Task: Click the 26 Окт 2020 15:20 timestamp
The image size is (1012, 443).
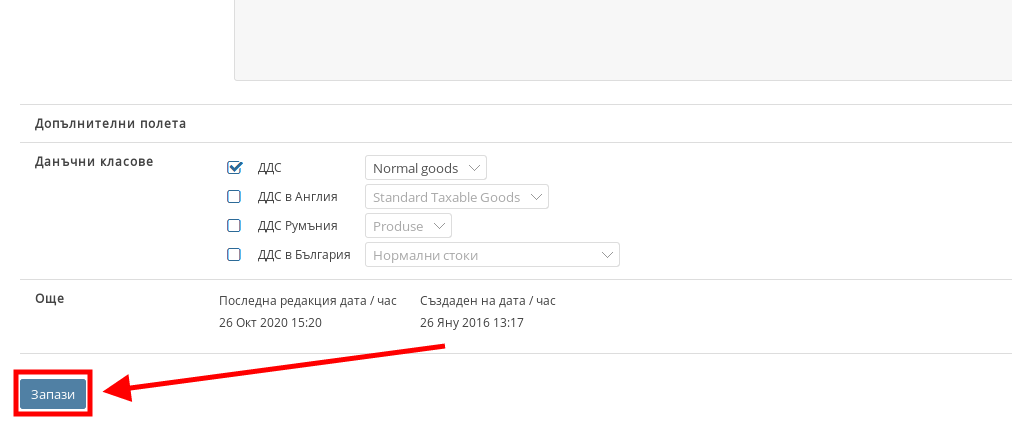Action: (x=270, y=323)
